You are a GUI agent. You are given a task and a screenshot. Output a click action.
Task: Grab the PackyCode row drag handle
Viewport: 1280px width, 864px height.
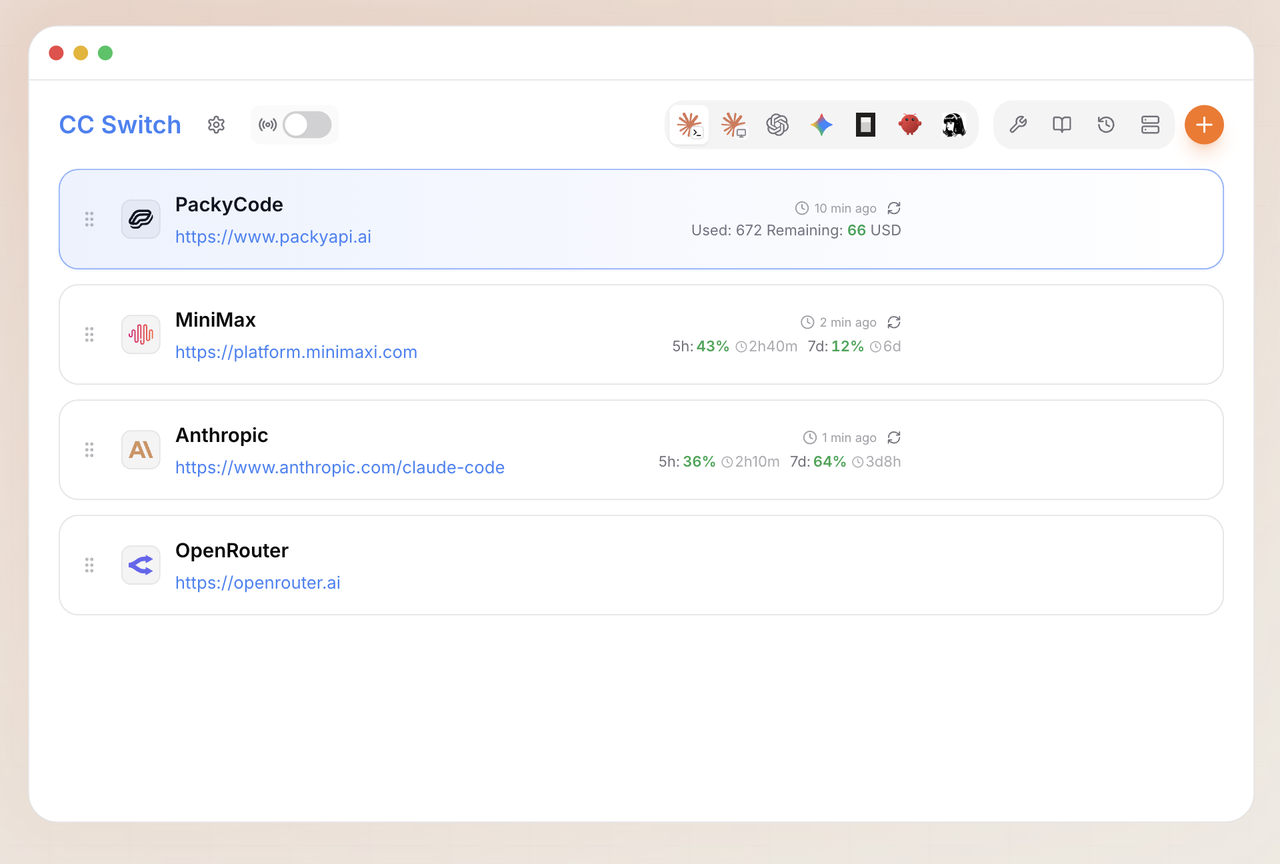point(89,219)
